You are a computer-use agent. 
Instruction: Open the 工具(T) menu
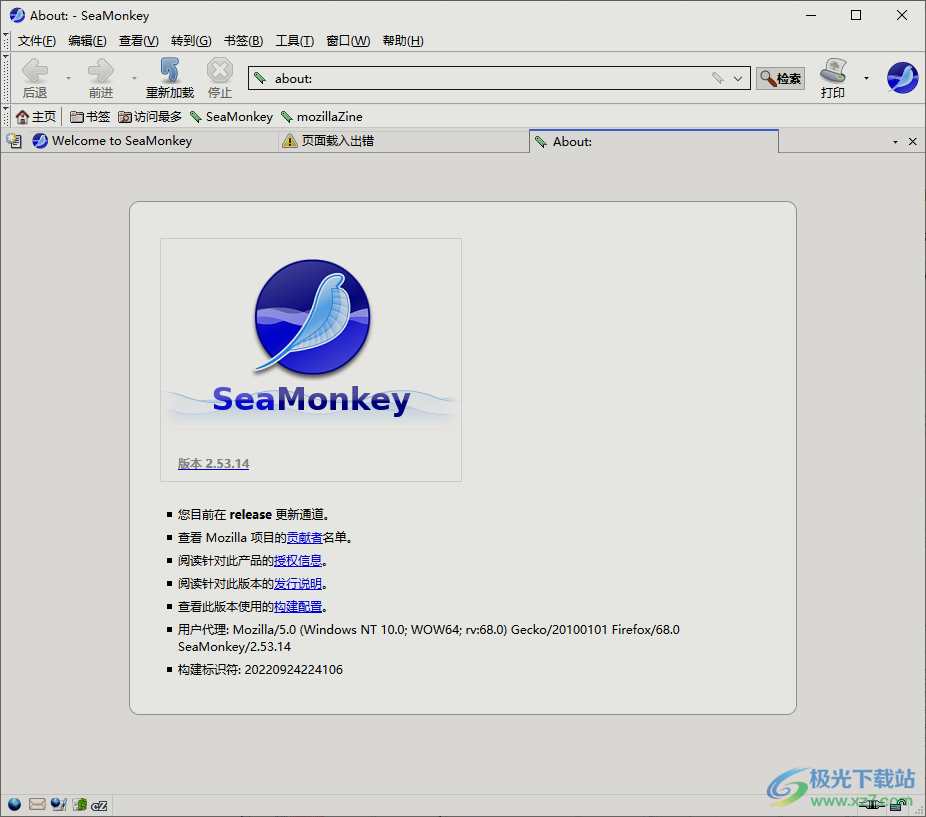click(x=295, y=41)
